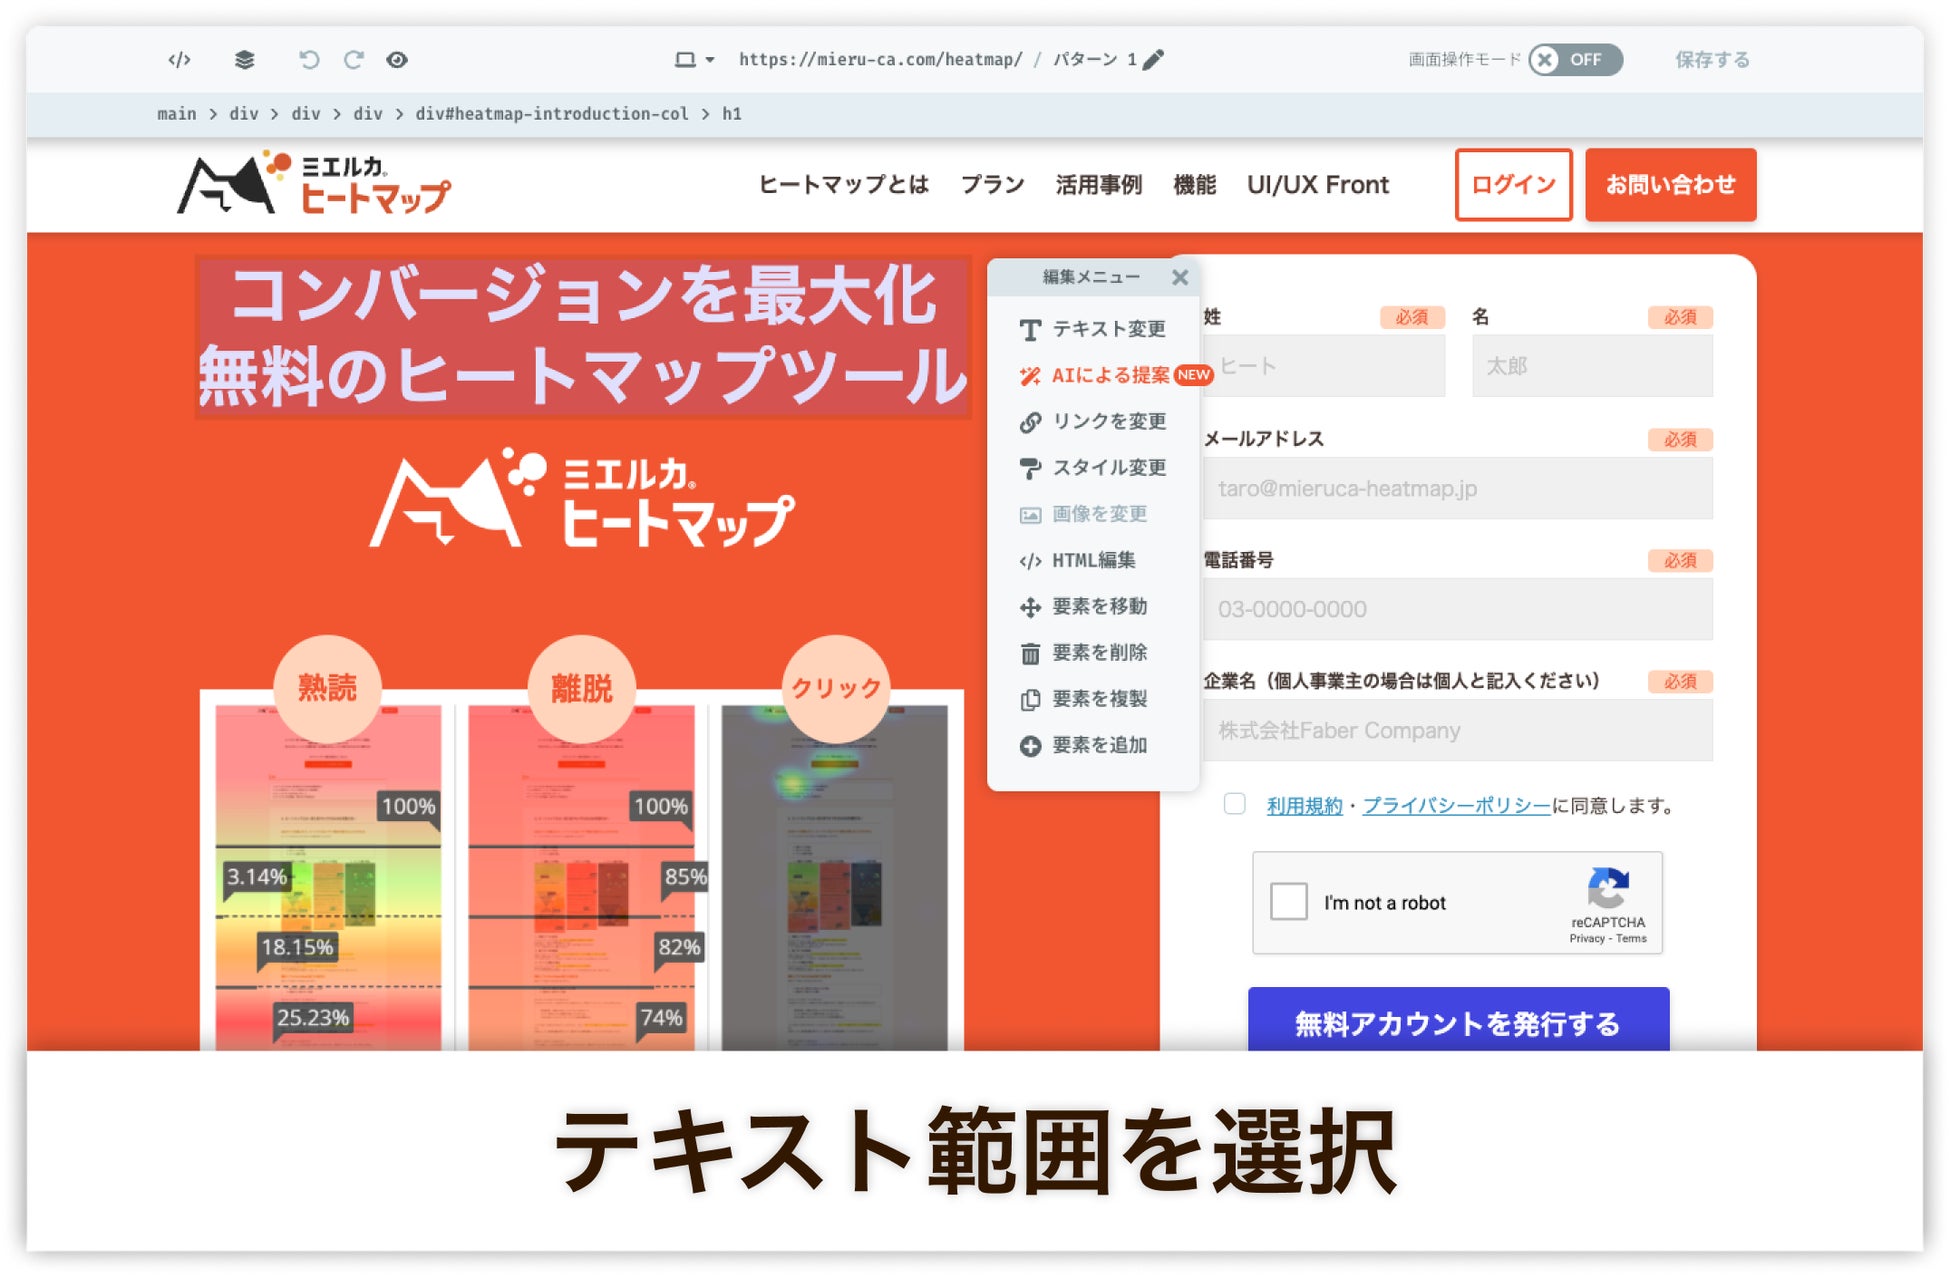Image resolution: width=1950 pixels, height=1278 pixels.
Task: Select div#heatmap-introduction-col in breadcrumb
Action: (552, 114)
